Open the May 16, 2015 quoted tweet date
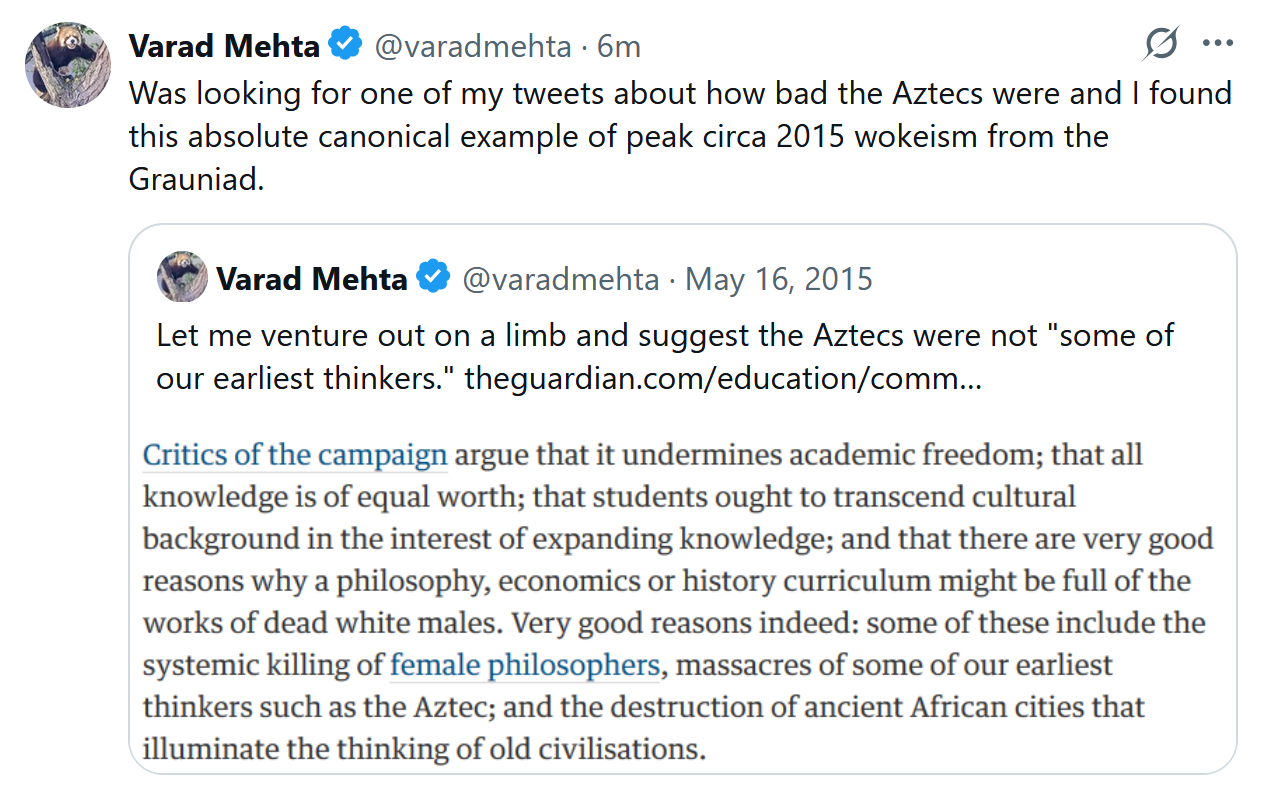This screenshot has height=787, width=1264. click(779, 278)
